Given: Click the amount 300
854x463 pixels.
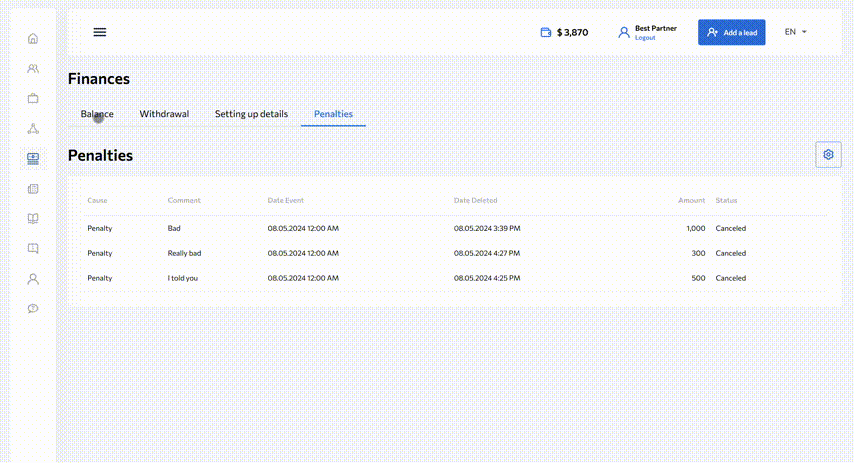Looking at the screenshot, I should (x=698, y=253).
